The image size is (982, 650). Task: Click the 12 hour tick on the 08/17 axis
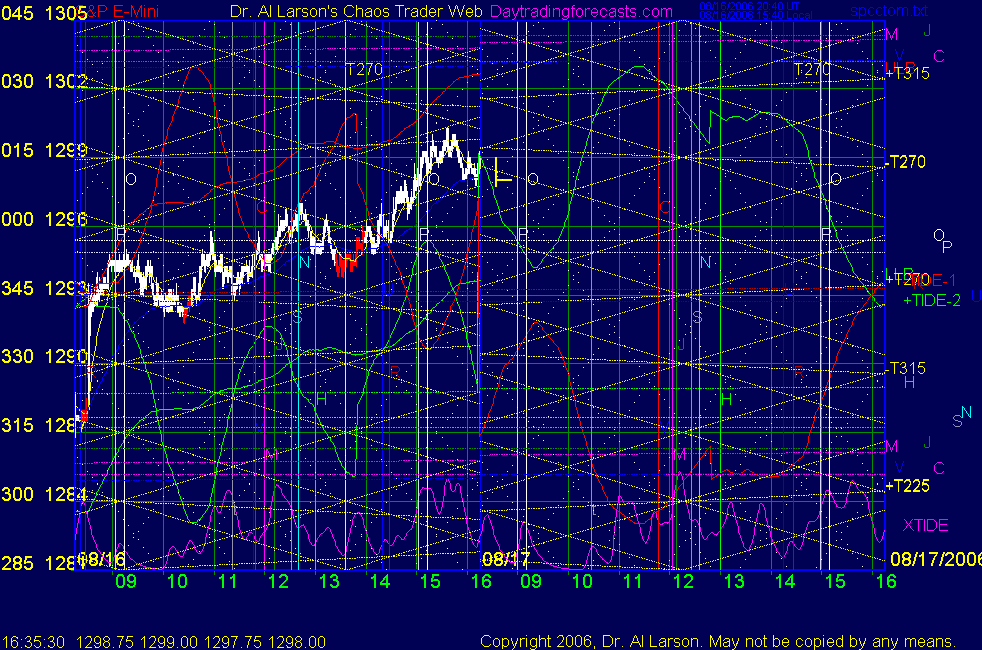click(682, 581)
